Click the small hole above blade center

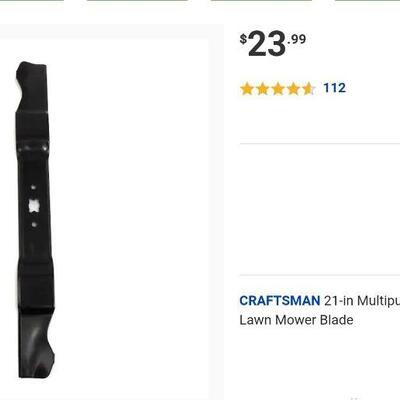(33, 187)
